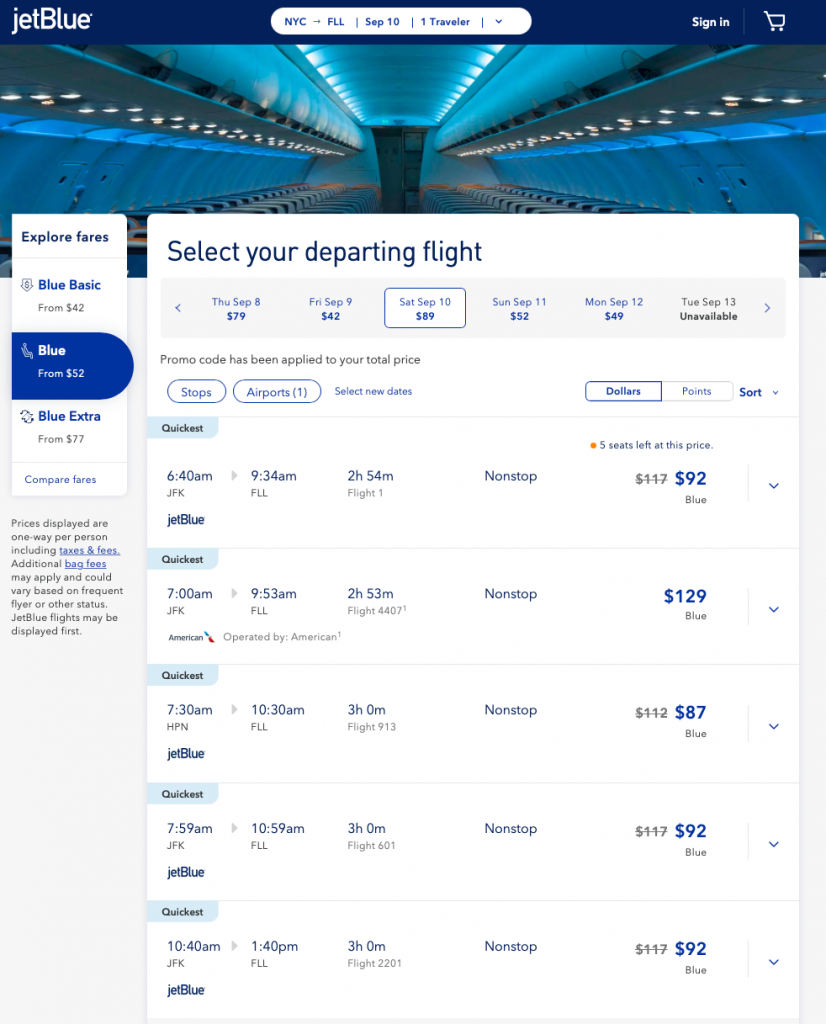Advance dates with right arrow
The width and height of the screenshot is (826, 1024).
click(767, 308)
